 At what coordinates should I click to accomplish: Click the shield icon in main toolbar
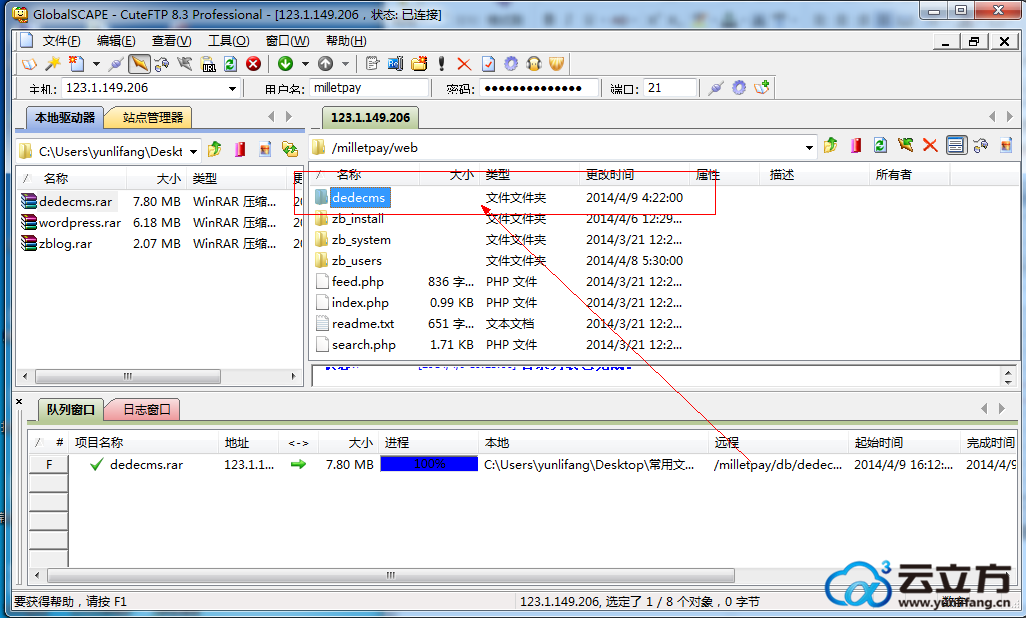pyautogui.click(x=556, y=64)
